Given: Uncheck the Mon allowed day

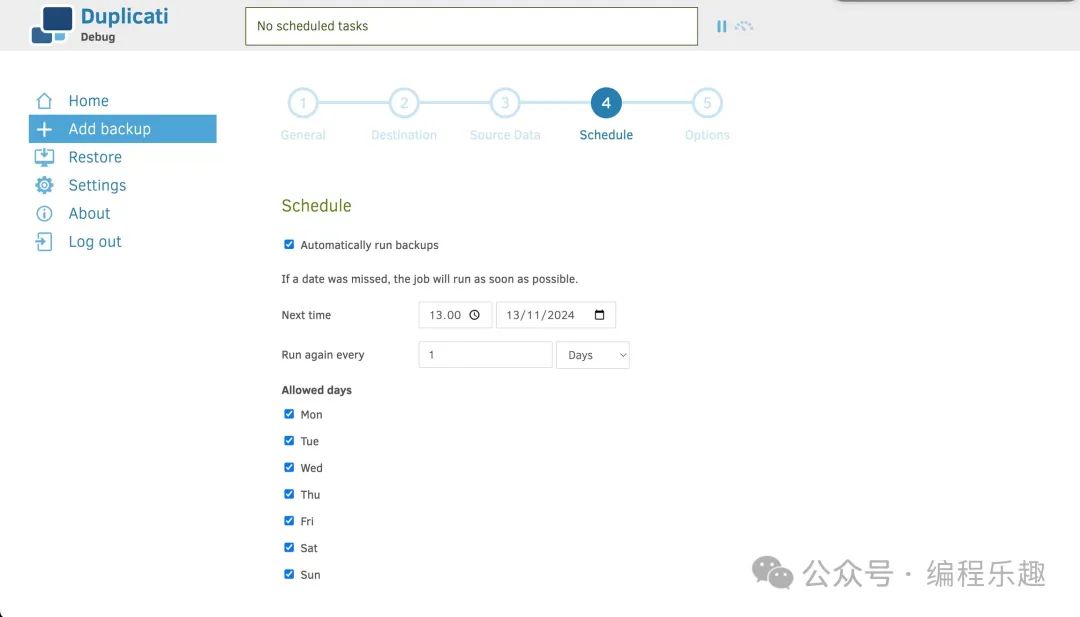Looking at the screenshot, I should tap(289, 414).
